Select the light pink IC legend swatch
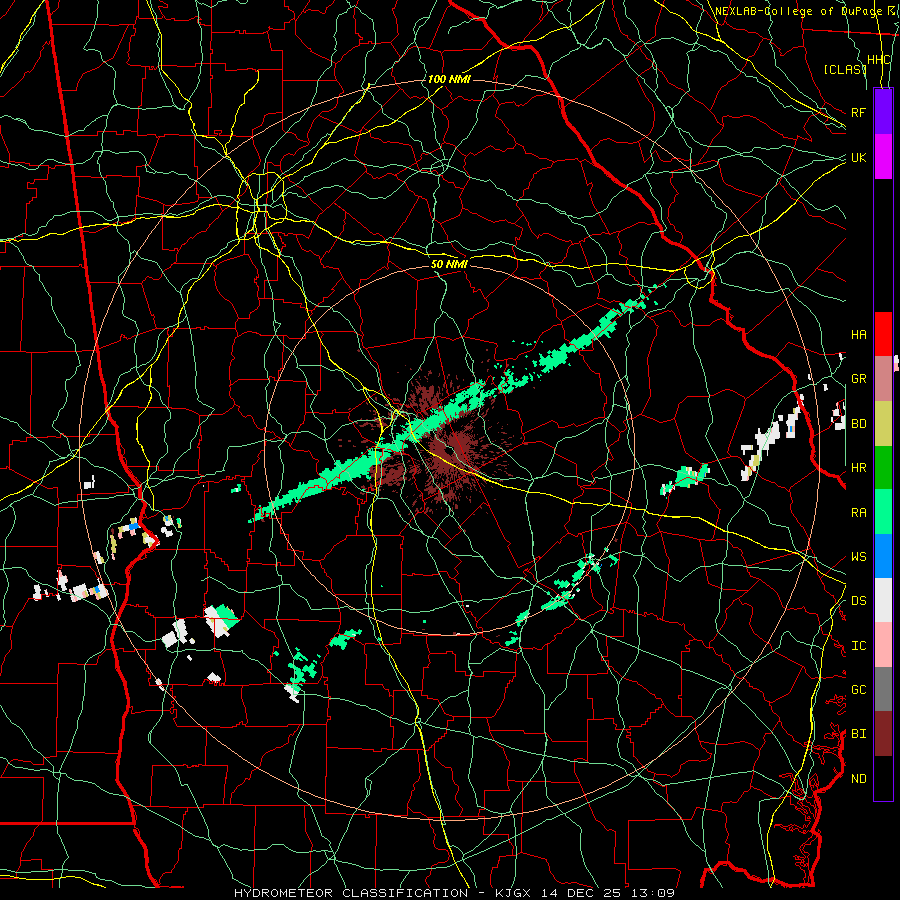Viewport: 900px width, 900px height. coord(883,645)
